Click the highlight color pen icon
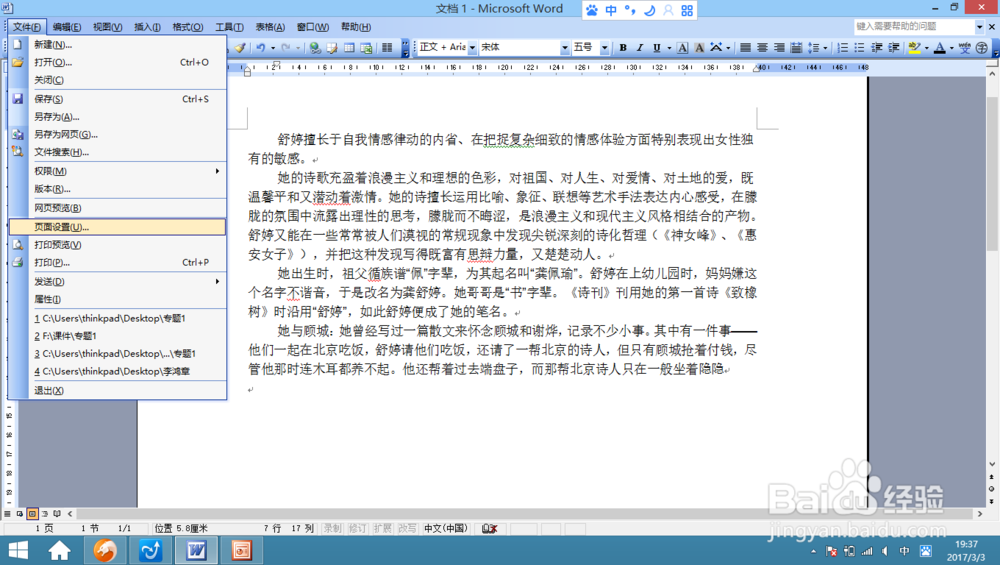Image resolution: width=1000 pixels, height=565 pixels. pyautogui.click(x=914, y=48)
